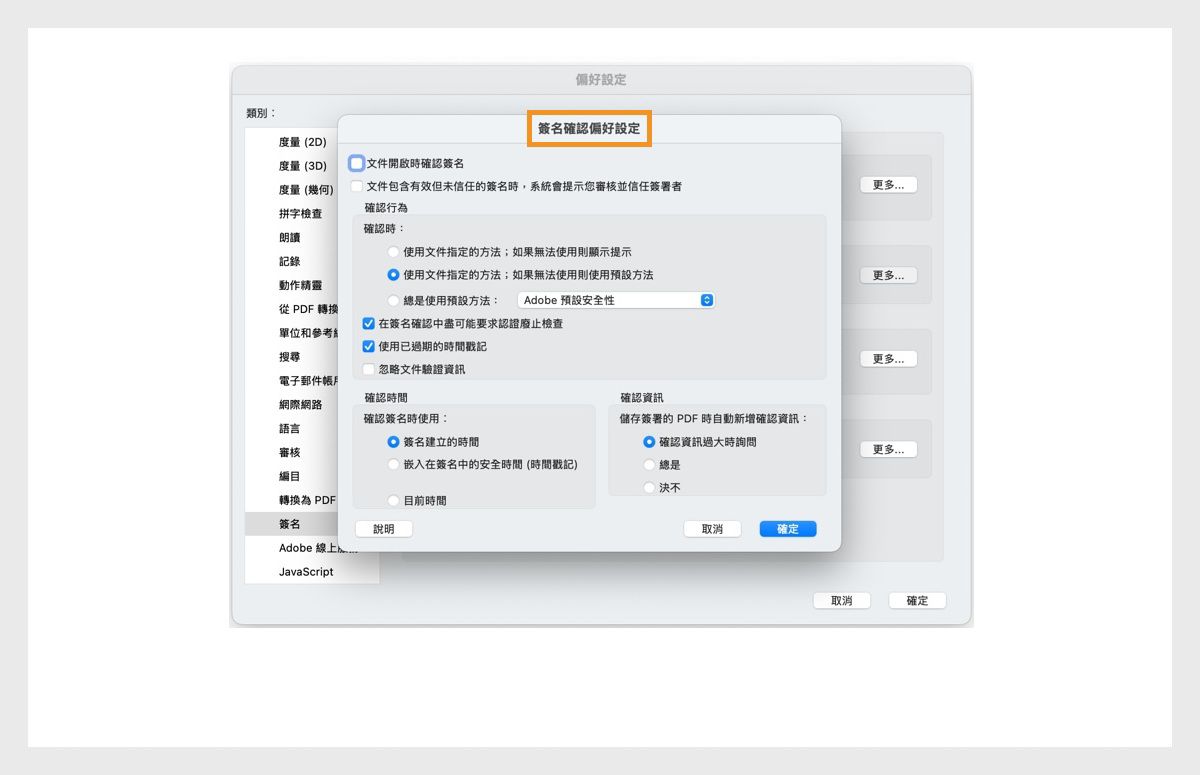Screen dimensions: 1200x775
Task: Select 總是使用預設方法 radio option
Action: [x=393, y=299]
